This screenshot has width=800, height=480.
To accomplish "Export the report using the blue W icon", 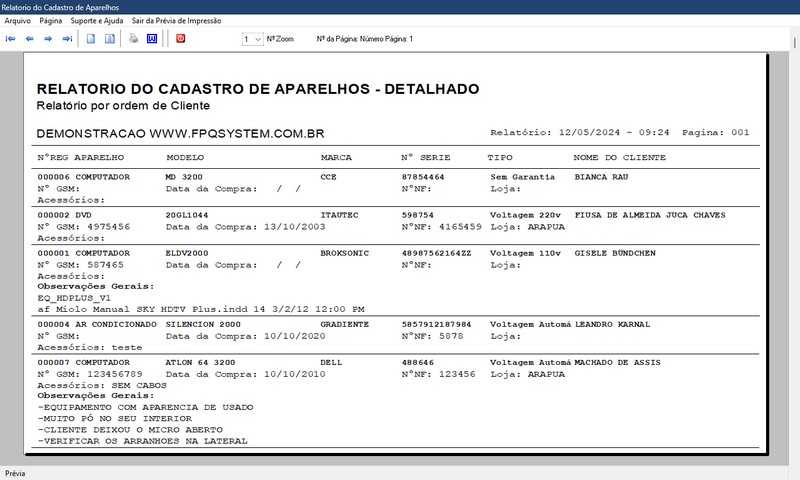I will coord(152,39).
